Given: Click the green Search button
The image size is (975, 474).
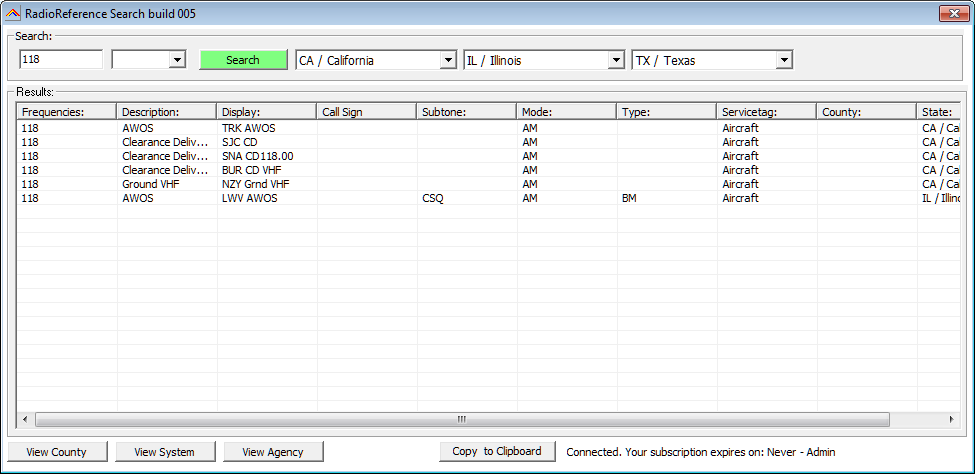Looking at the screenshot, I should (243, 60).
